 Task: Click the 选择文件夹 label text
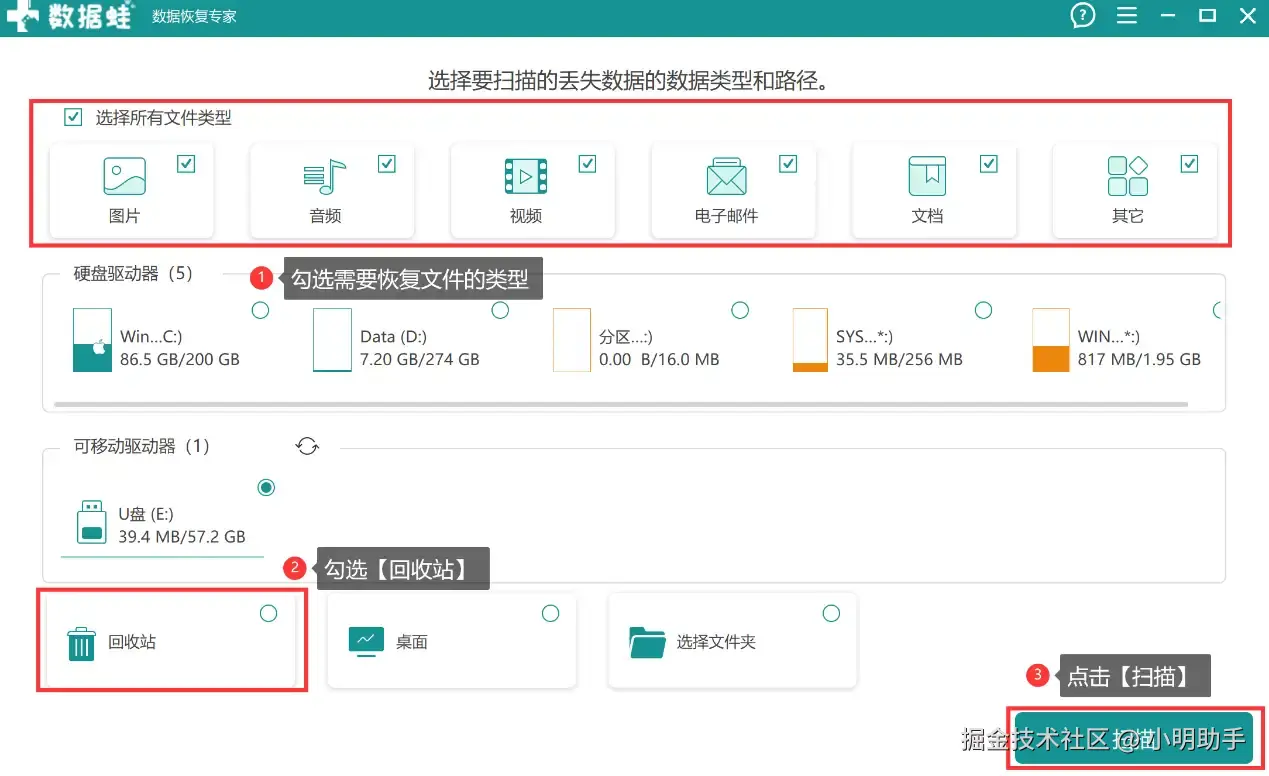click(x=716, y=642)
